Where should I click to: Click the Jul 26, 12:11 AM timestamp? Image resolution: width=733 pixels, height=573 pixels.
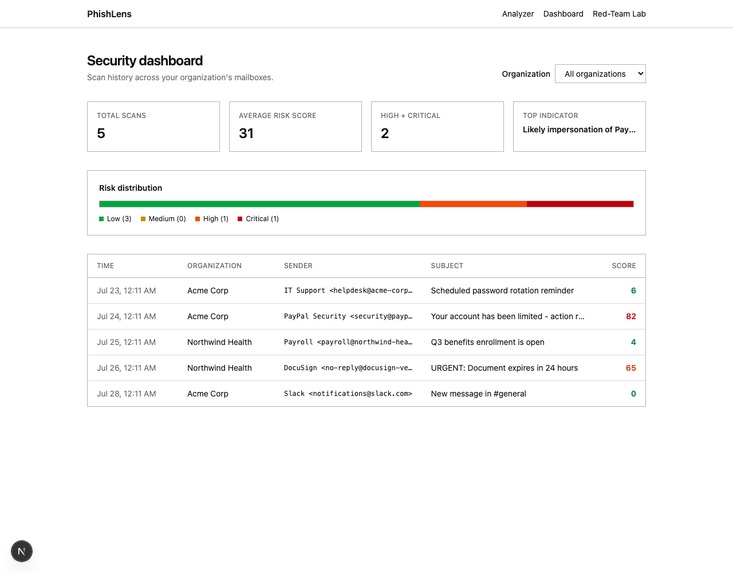(x=126, y=368)
